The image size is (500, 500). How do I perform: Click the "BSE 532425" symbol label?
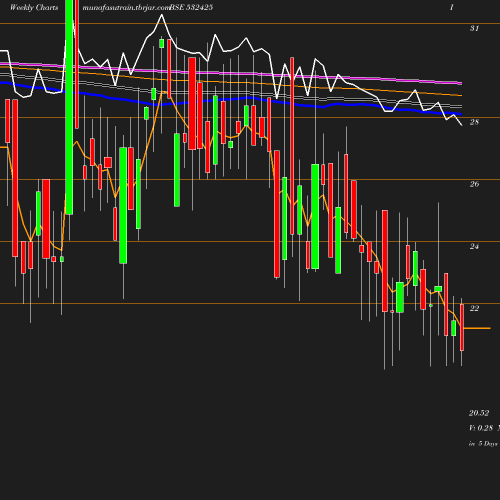pos(191,7)
